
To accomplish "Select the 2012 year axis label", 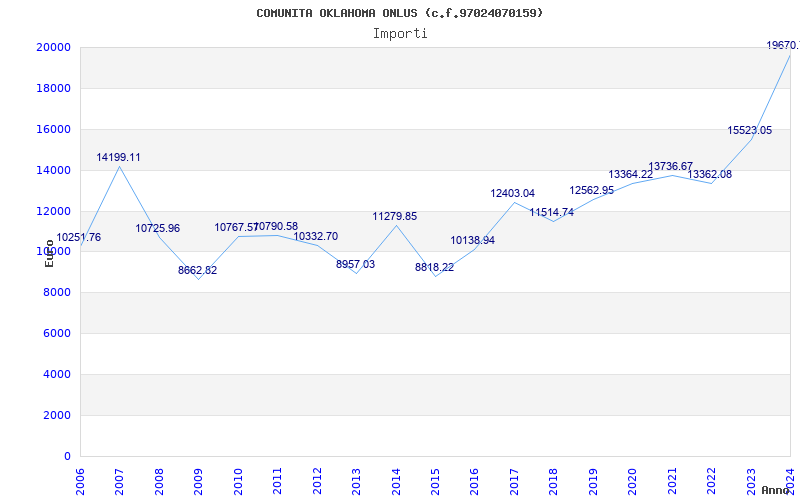I will 317,482.
